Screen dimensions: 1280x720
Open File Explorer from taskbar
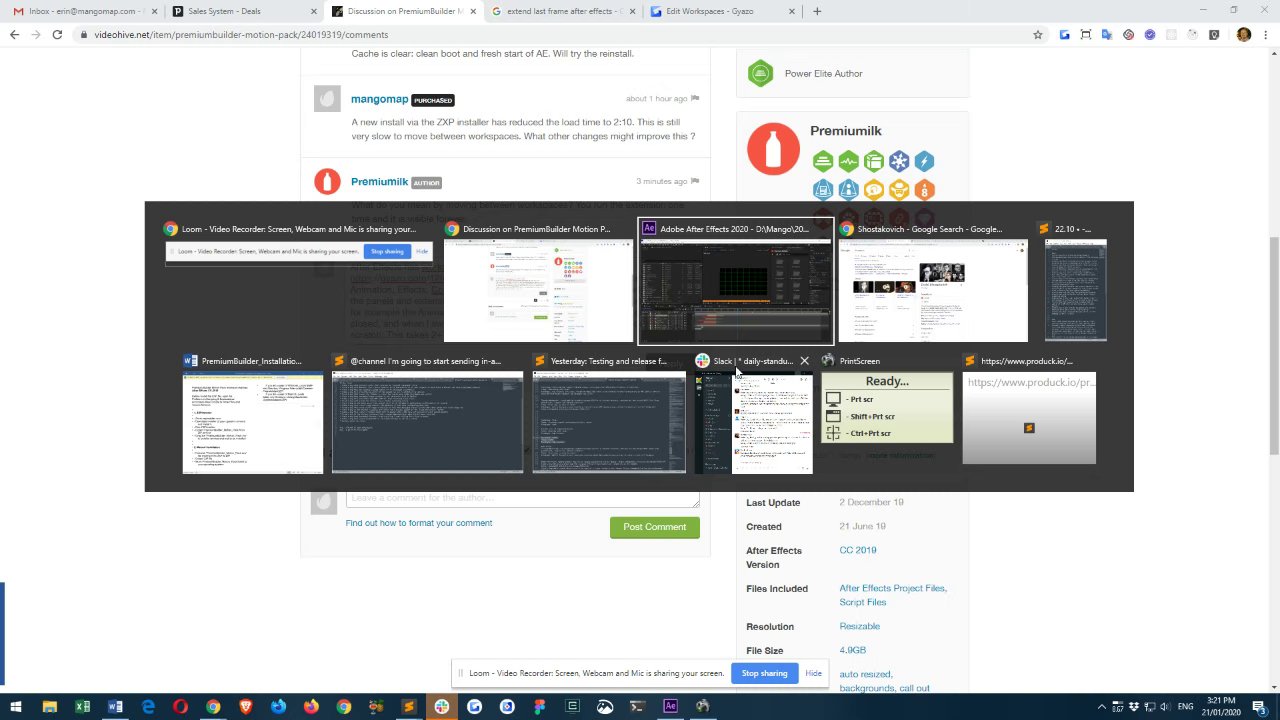tap(49, 707)
